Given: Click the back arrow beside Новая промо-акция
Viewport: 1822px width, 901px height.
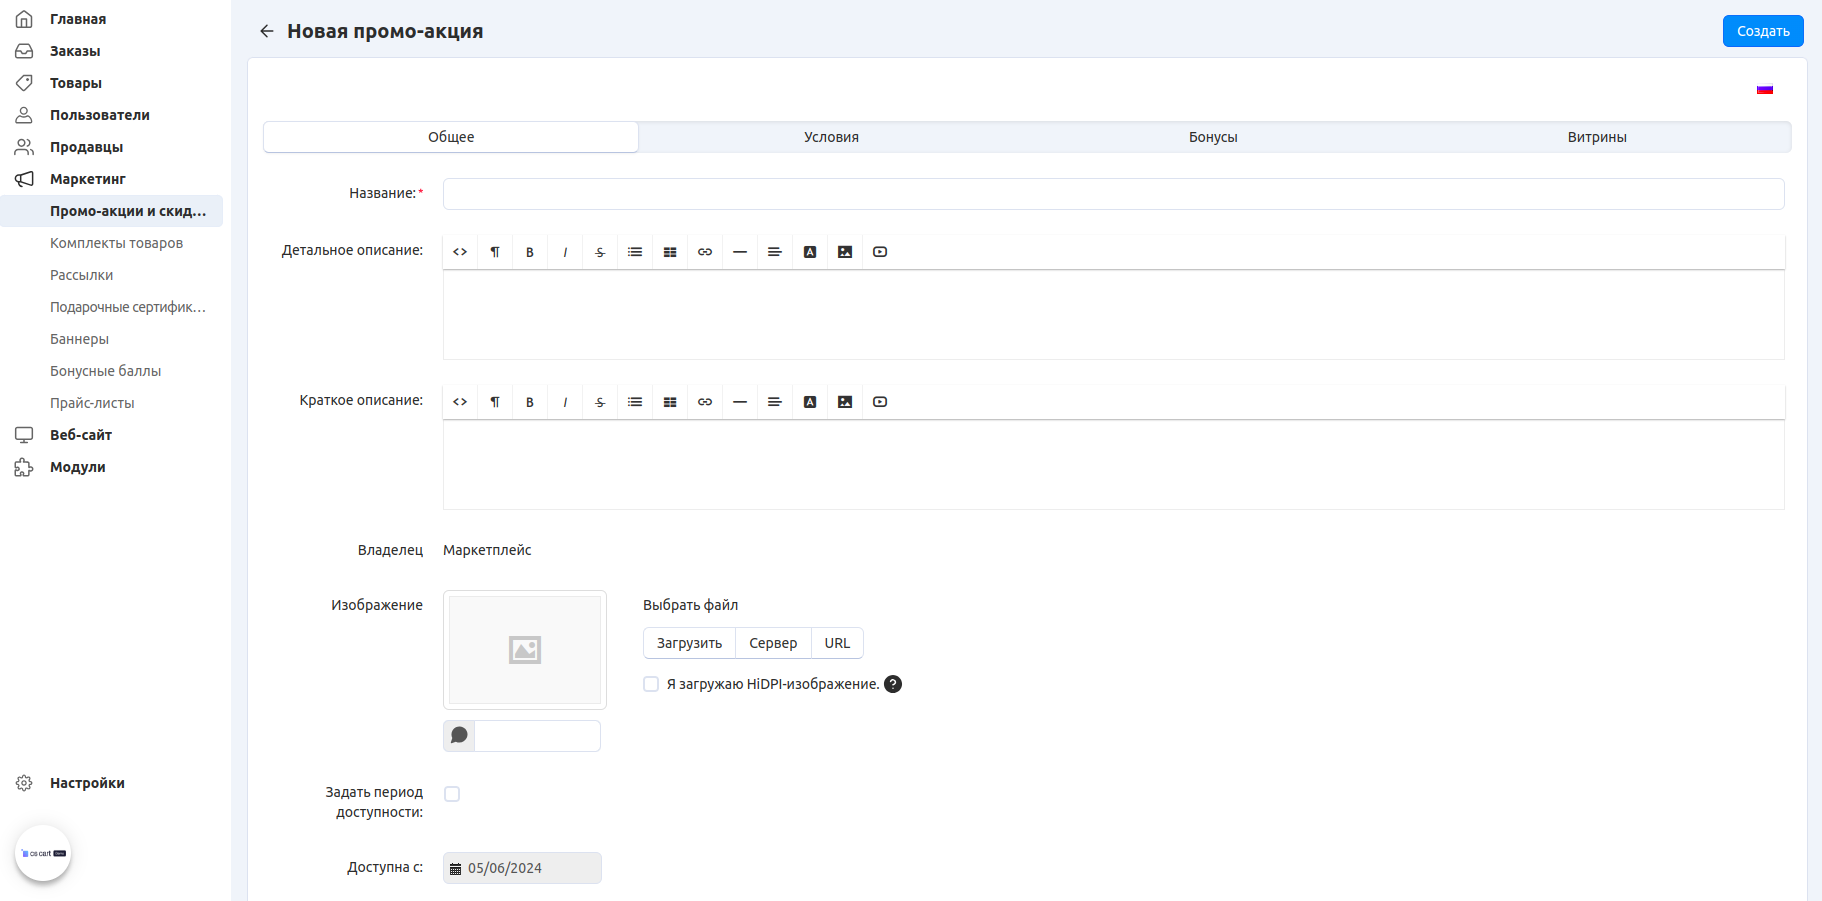Looking at the screenshot, I should coord(266,31).
